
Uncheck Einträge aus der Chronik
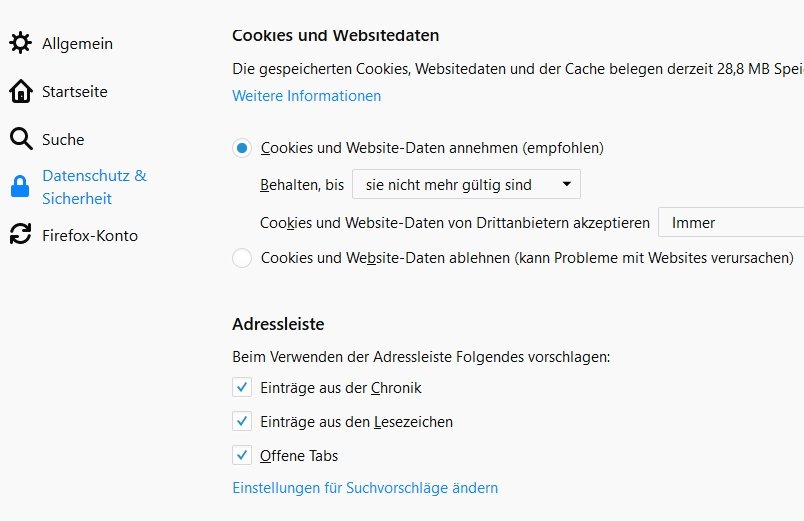[242, 387]
